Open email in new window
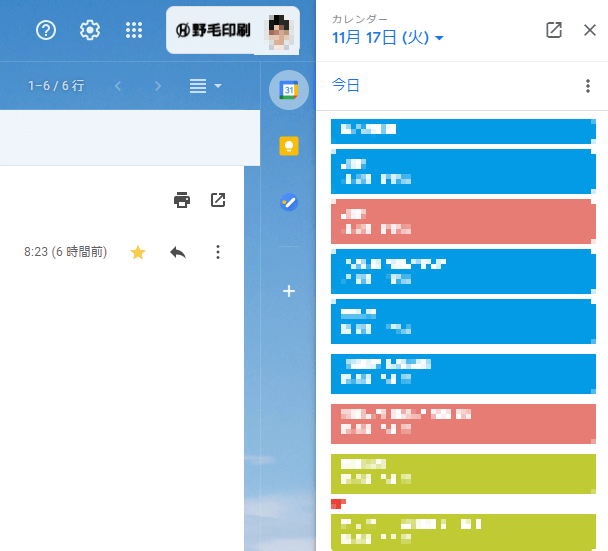The width and height of the screenshot is (608, 551). pos(218,200)
